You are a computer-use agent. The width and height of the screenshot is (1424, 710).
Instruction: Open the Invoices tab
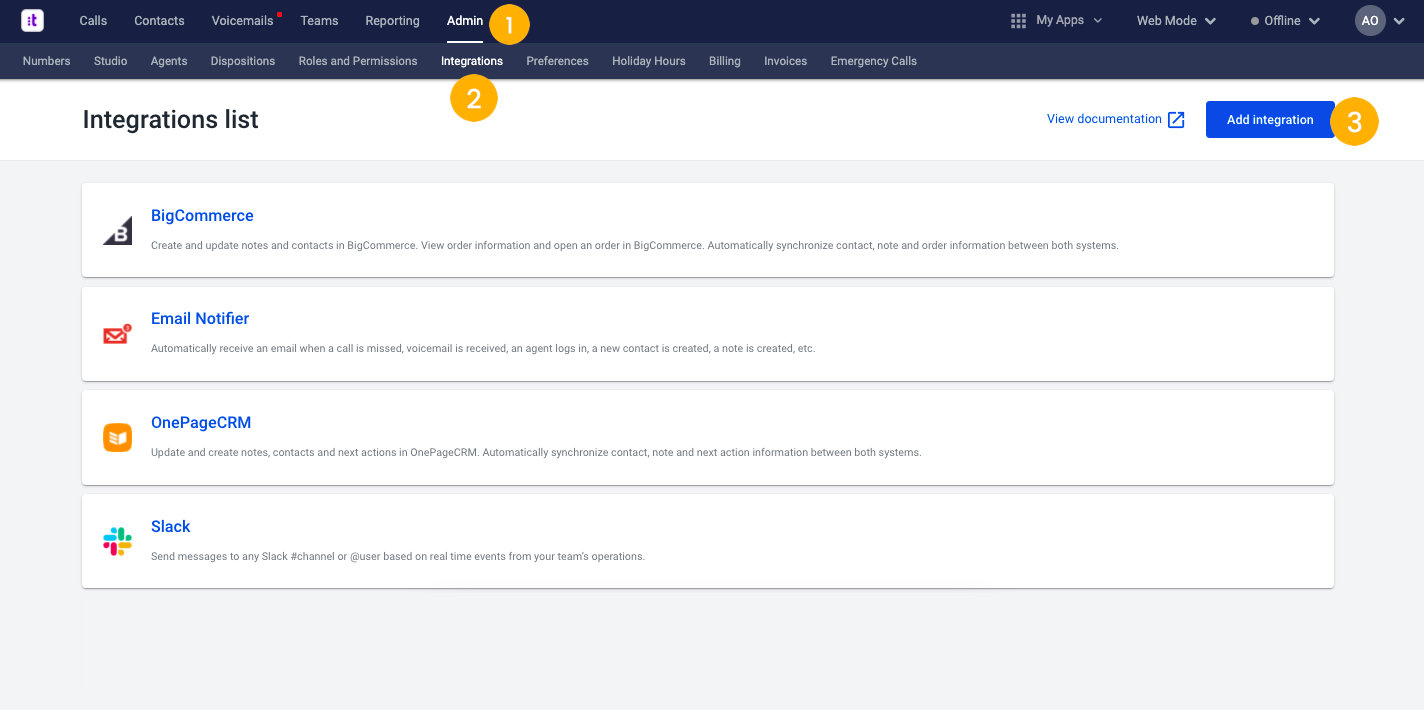(786, 61)
